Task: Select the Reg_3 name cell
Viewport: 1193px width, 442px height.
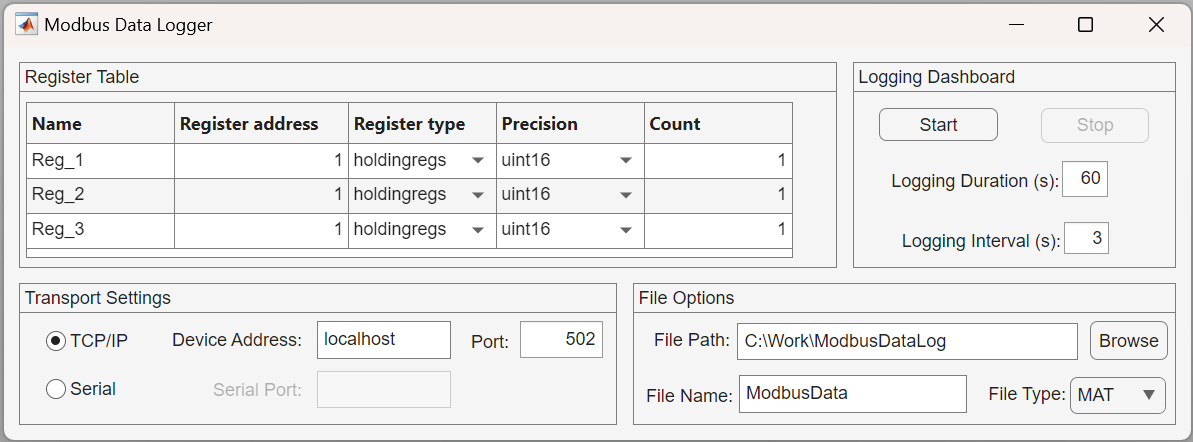Action: tap(100, 230)
